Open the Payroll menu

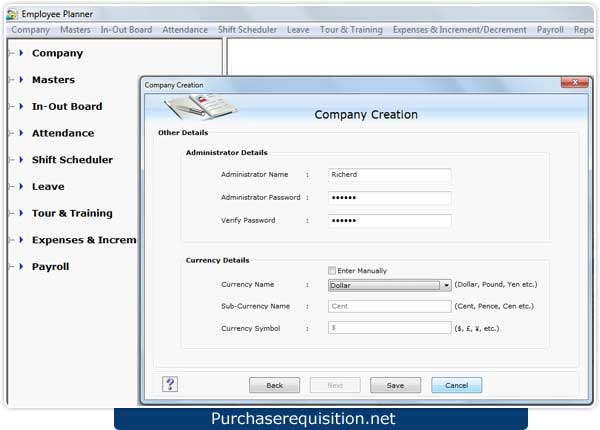[x=550, y=30]
